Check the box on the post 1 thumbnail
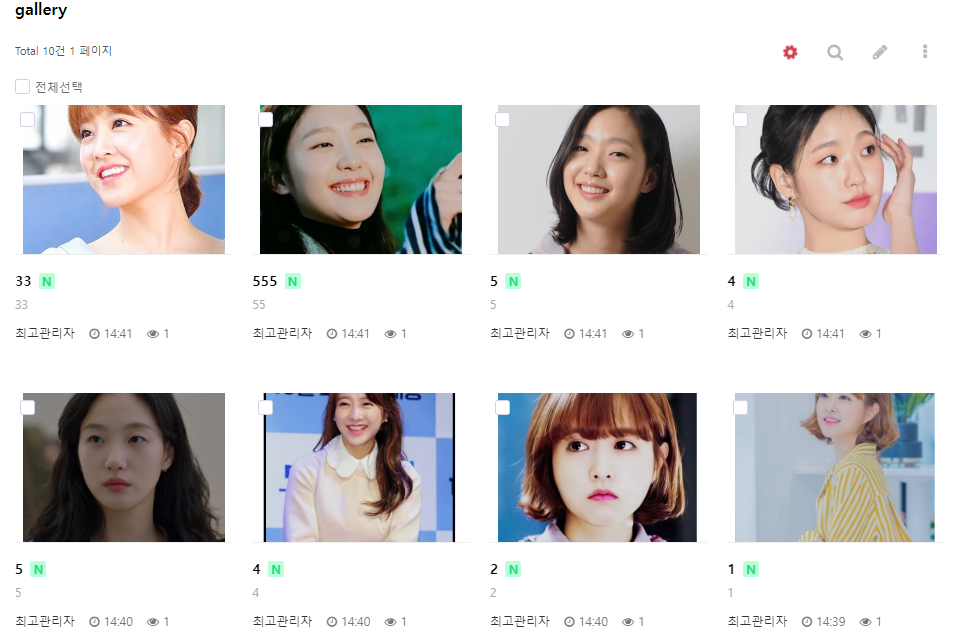959x632 pixels. pos(740,407)
